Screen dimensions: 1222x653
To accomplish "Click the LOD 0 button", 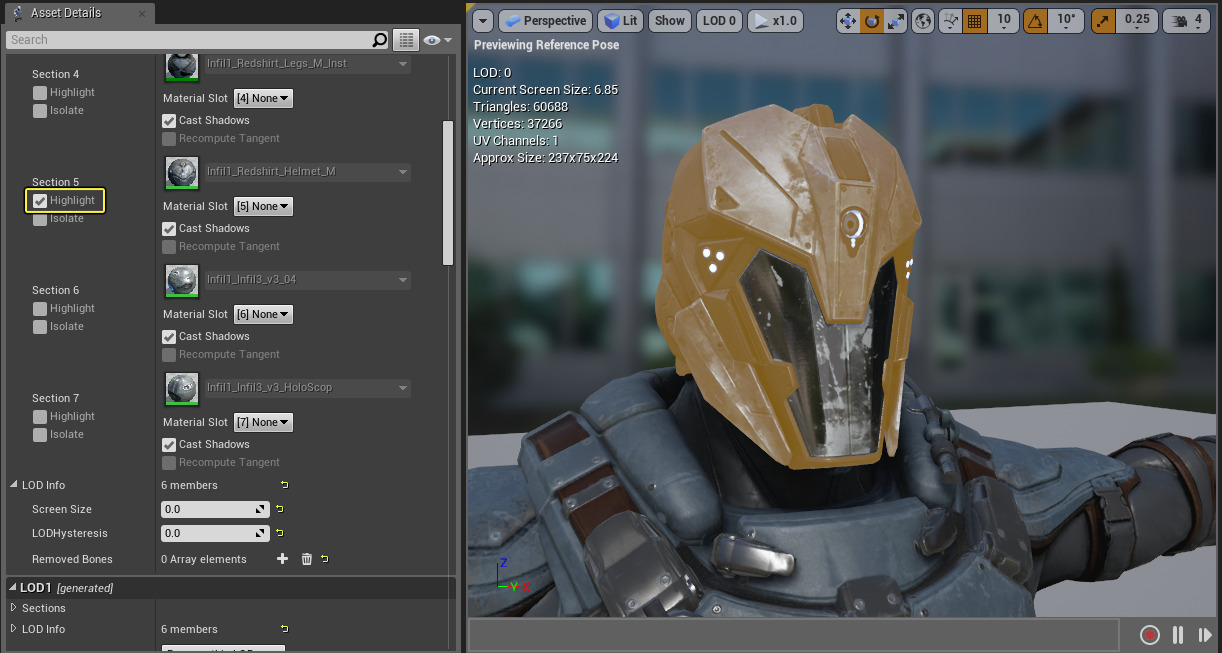I will click(x=719, y=21).
